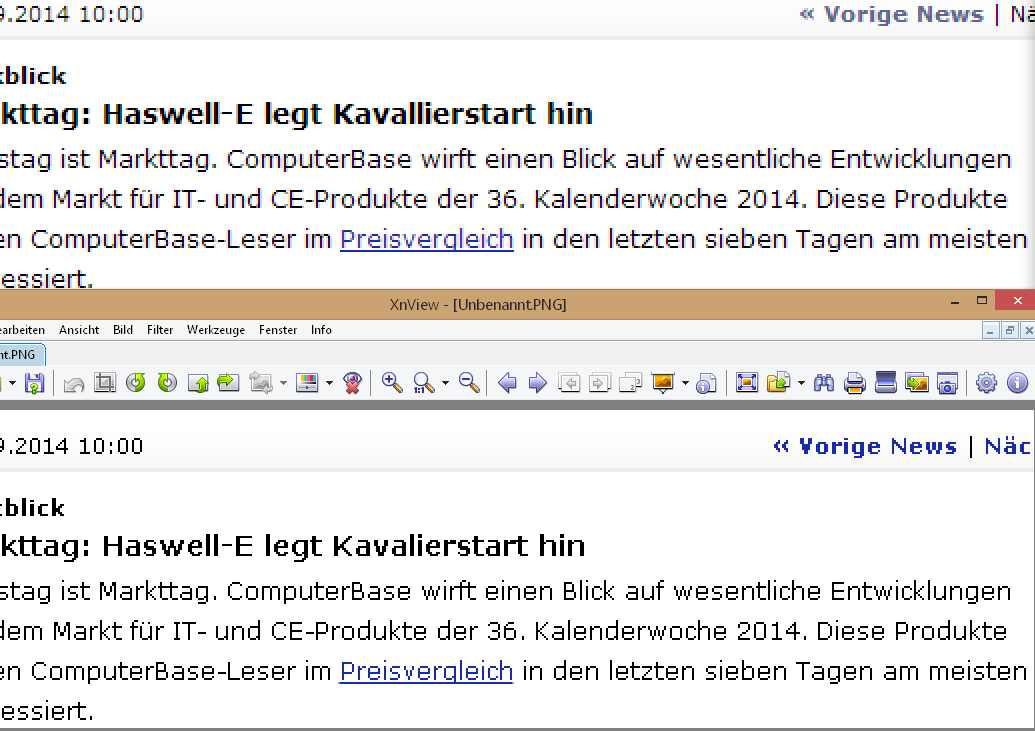Image resolution: width=1035 pixels, height=731 pixels.
Task: Click the Resize image icon
Action: point(261,383)
